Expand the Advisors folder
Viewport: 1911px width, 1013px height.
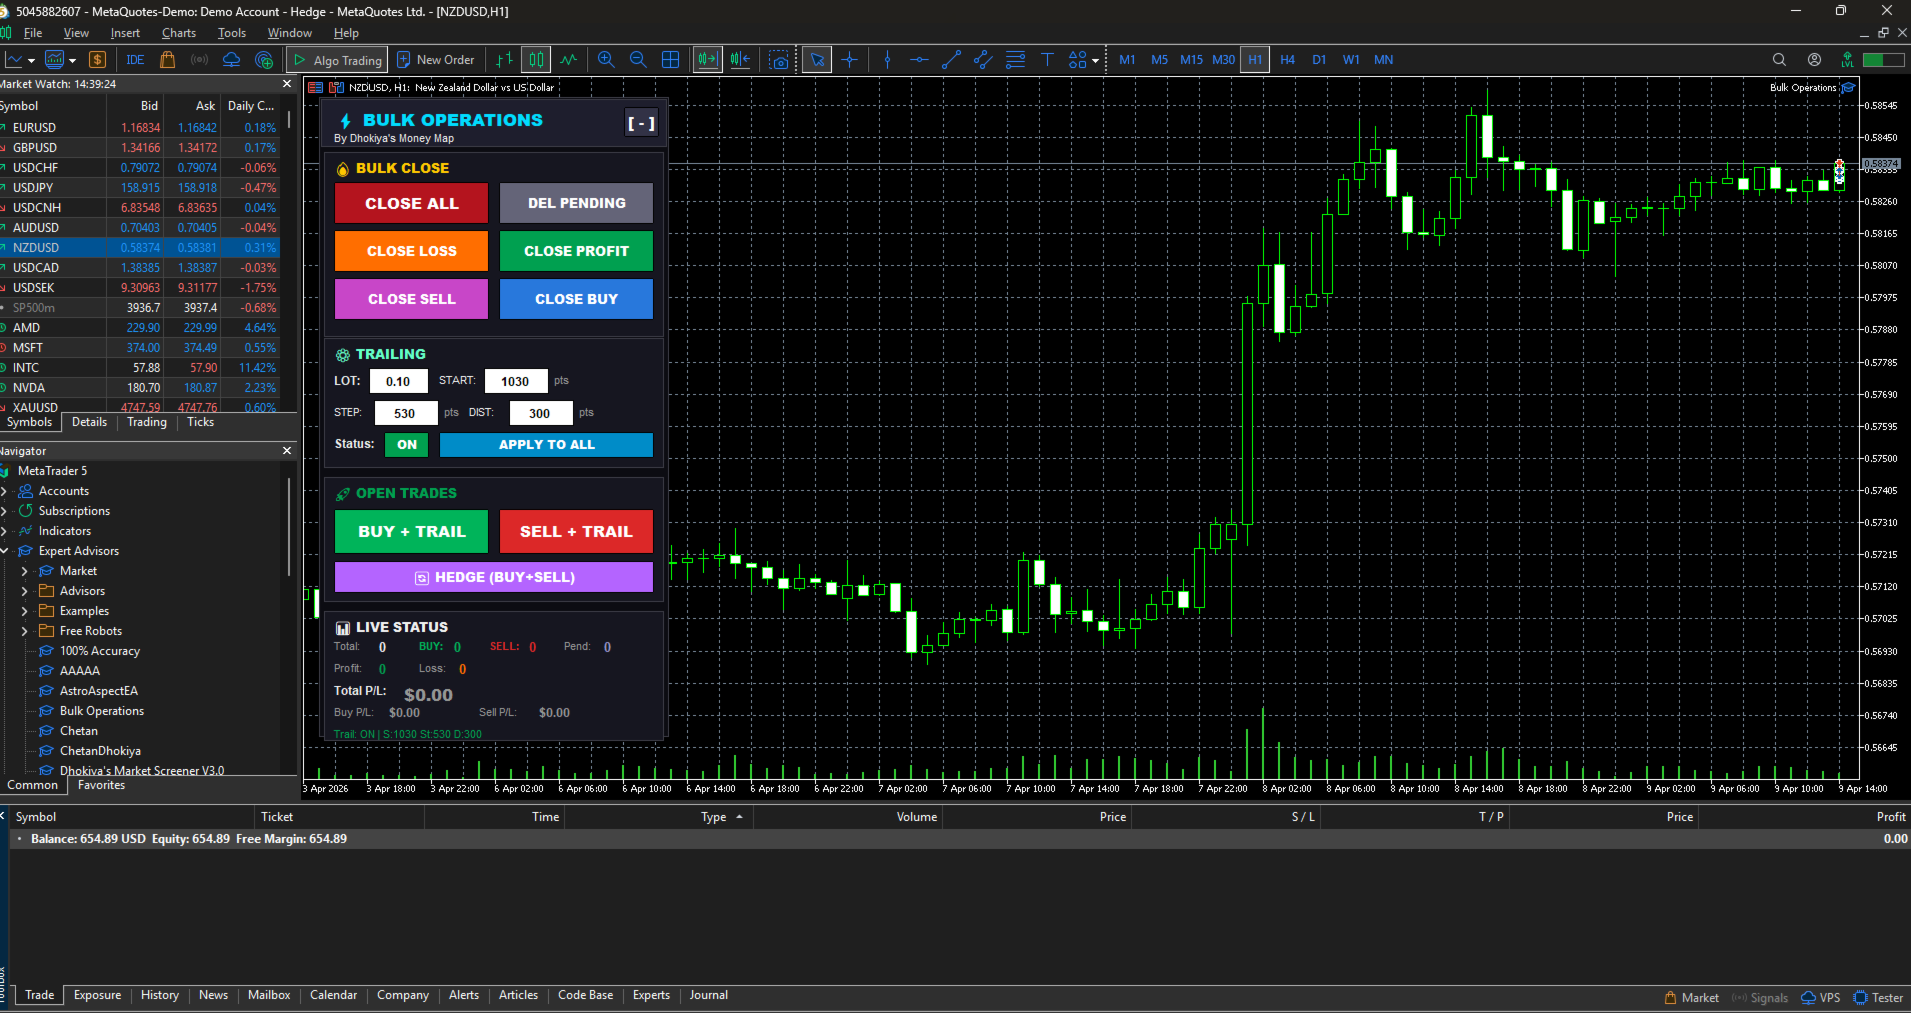point(25,591)
